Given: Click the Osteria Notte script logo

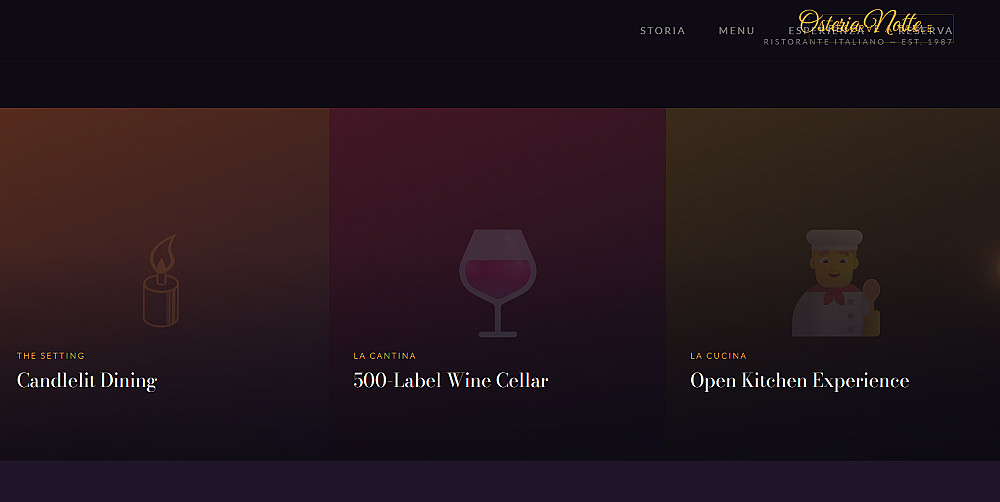Looking at the screenshot, I should 858,21.
